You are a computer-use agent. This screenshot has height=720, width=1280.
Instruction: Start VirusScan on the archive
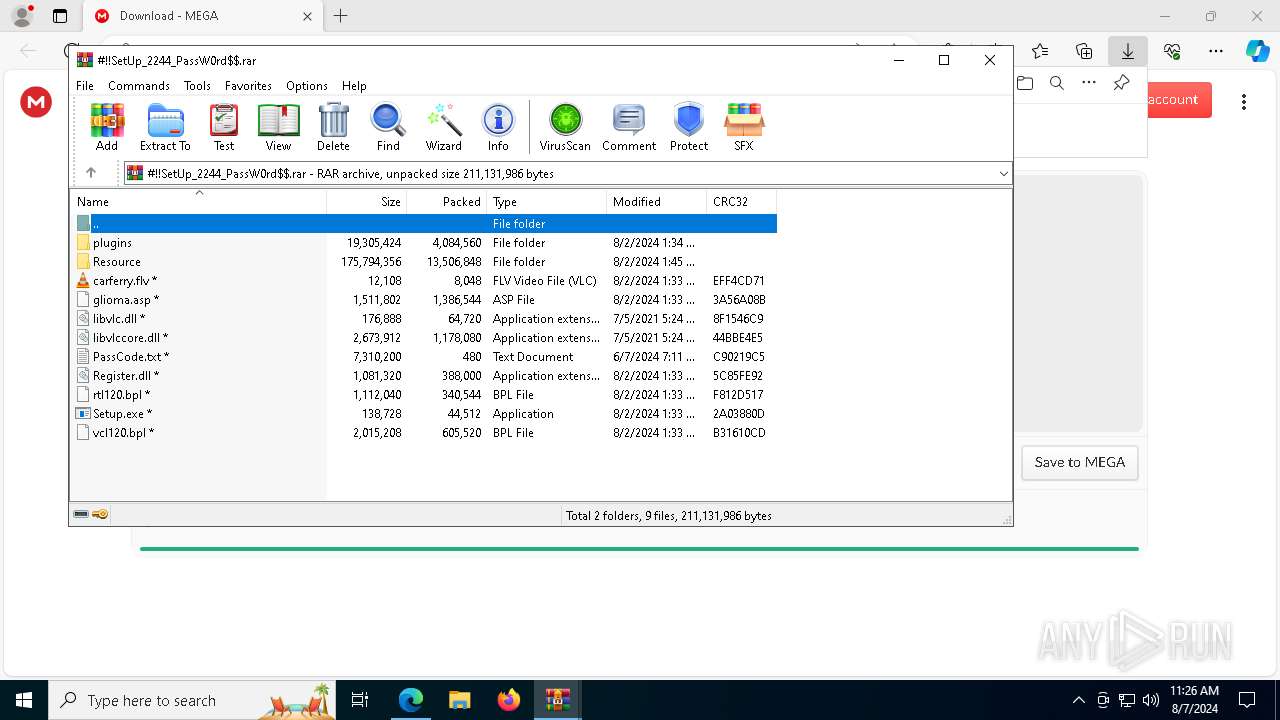[x=565, y=127]
